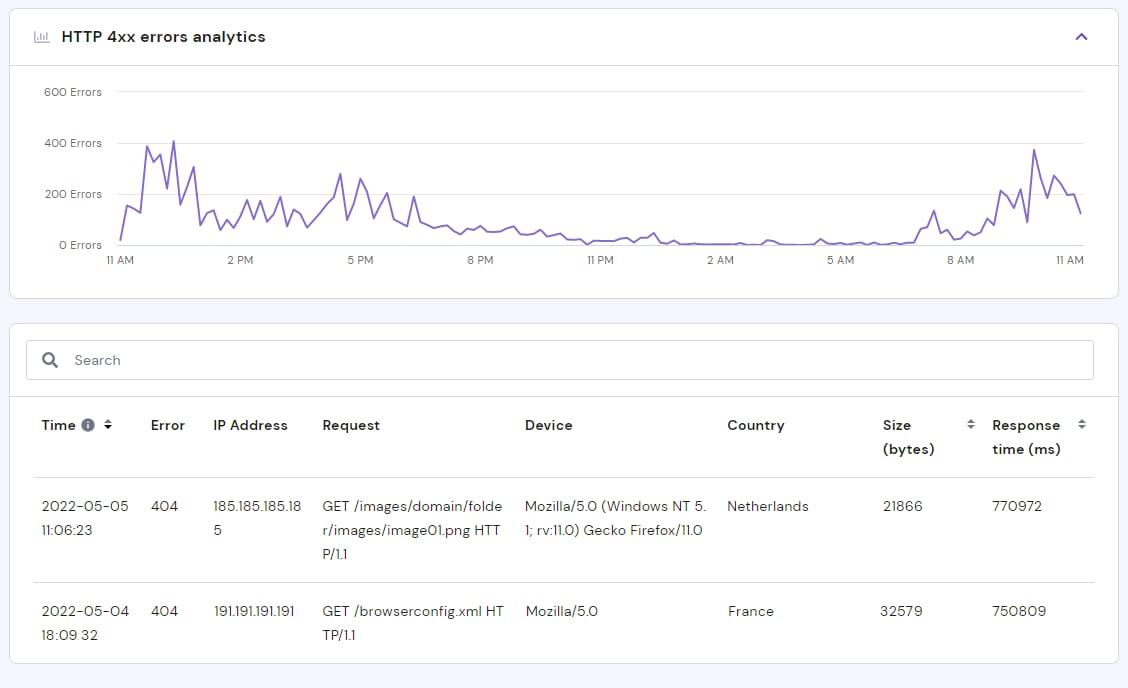The image size is (1128, 688).
Task: Click the Device column header
Action: (548, 425)
